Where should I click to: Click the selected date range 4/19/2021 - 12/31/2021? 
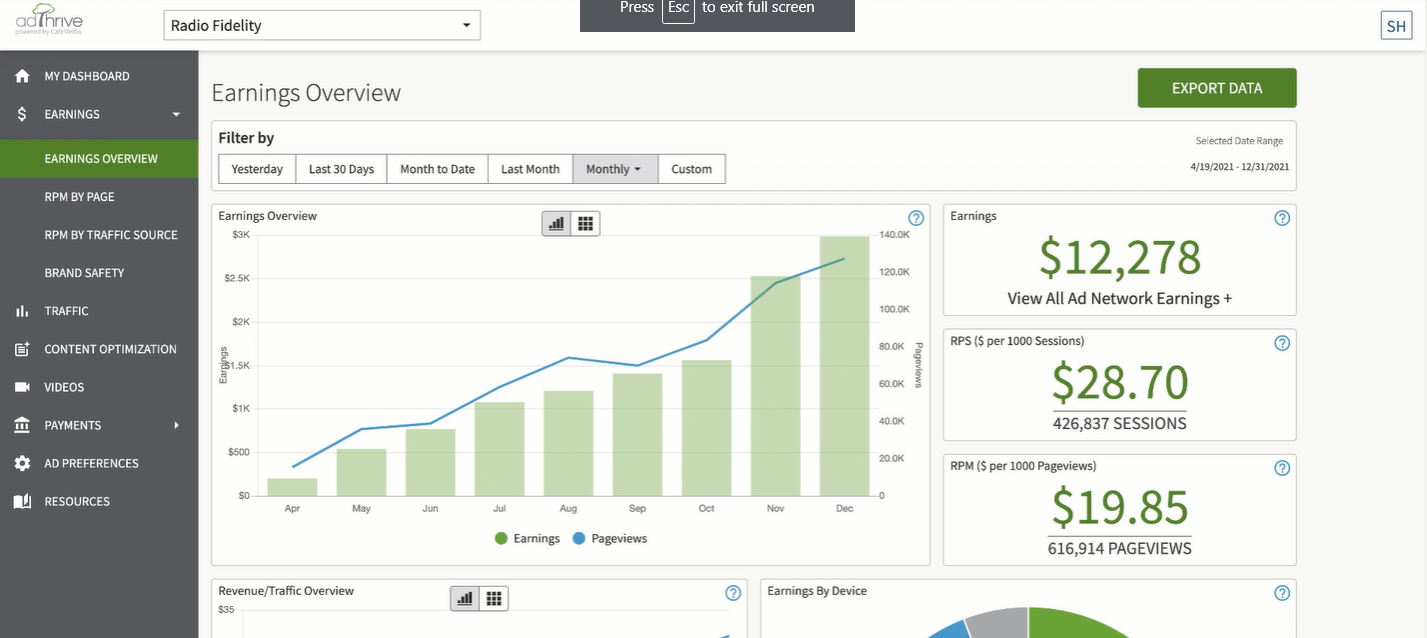[1239, 167]
